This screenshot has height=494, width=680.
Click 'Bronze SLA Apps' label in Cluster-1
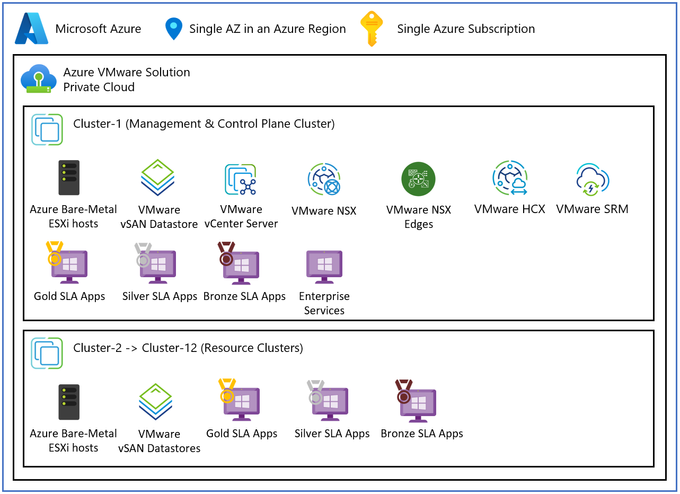click(x=245, y=296)
